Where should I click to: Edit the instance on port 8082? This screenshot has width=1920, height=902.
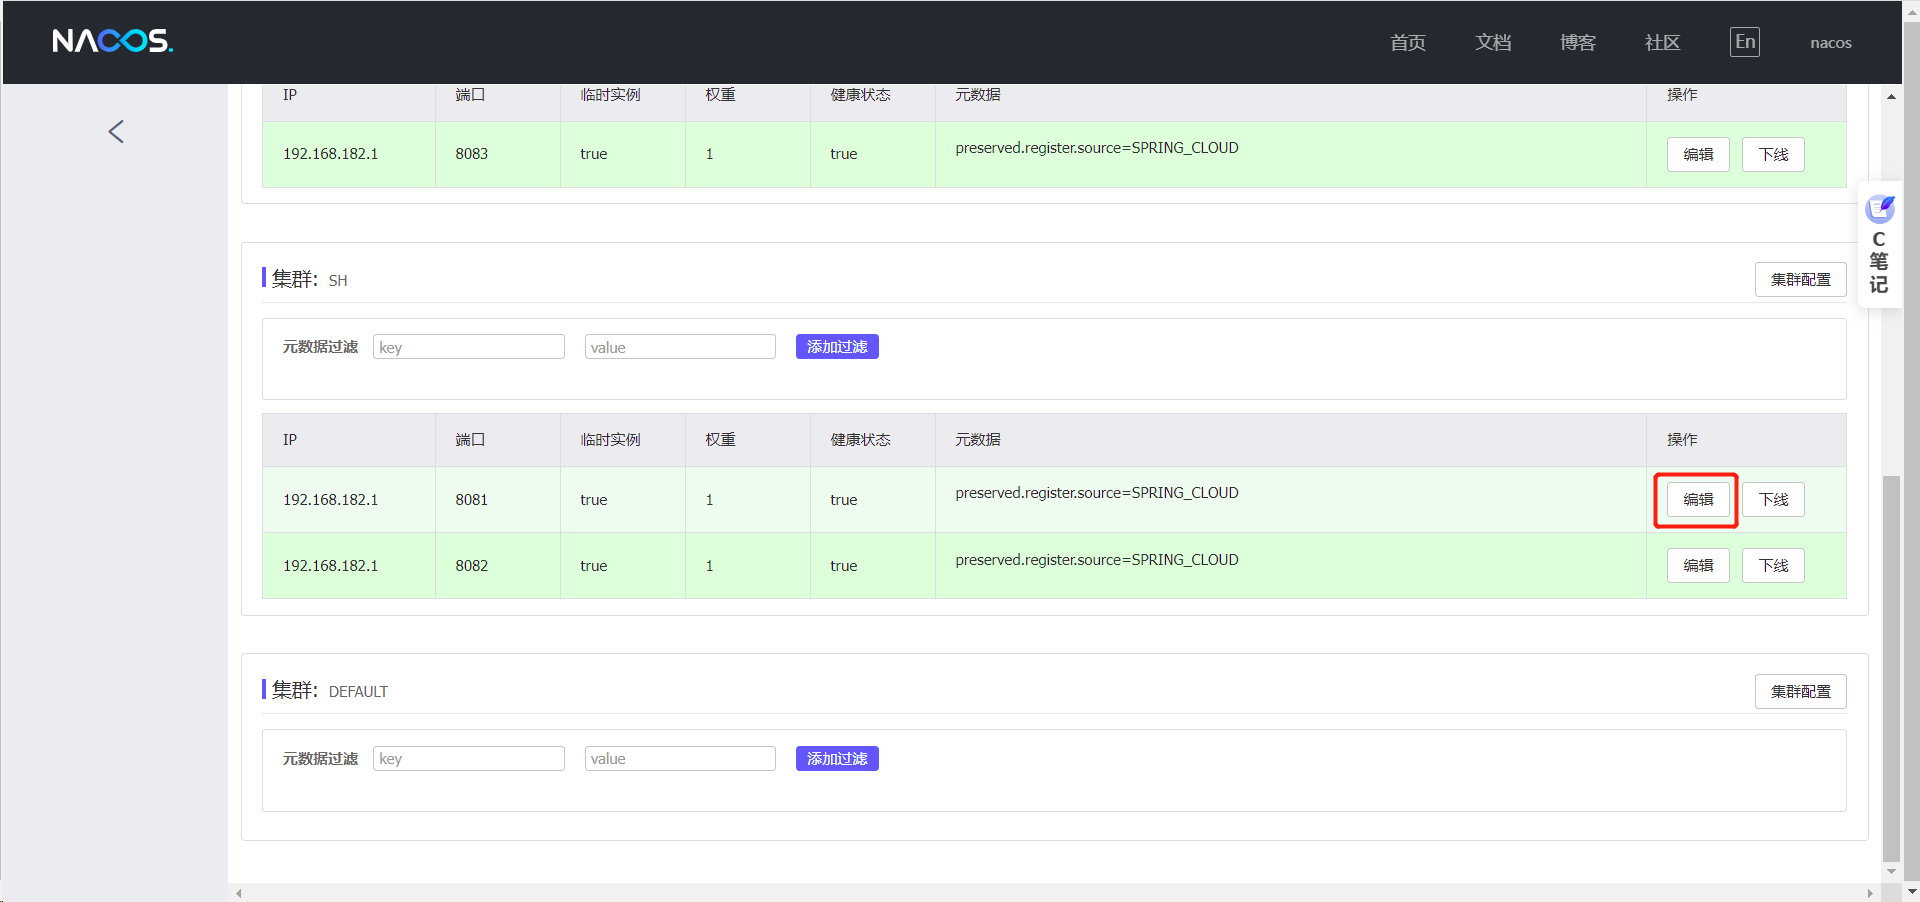[x=1698, y=565]
